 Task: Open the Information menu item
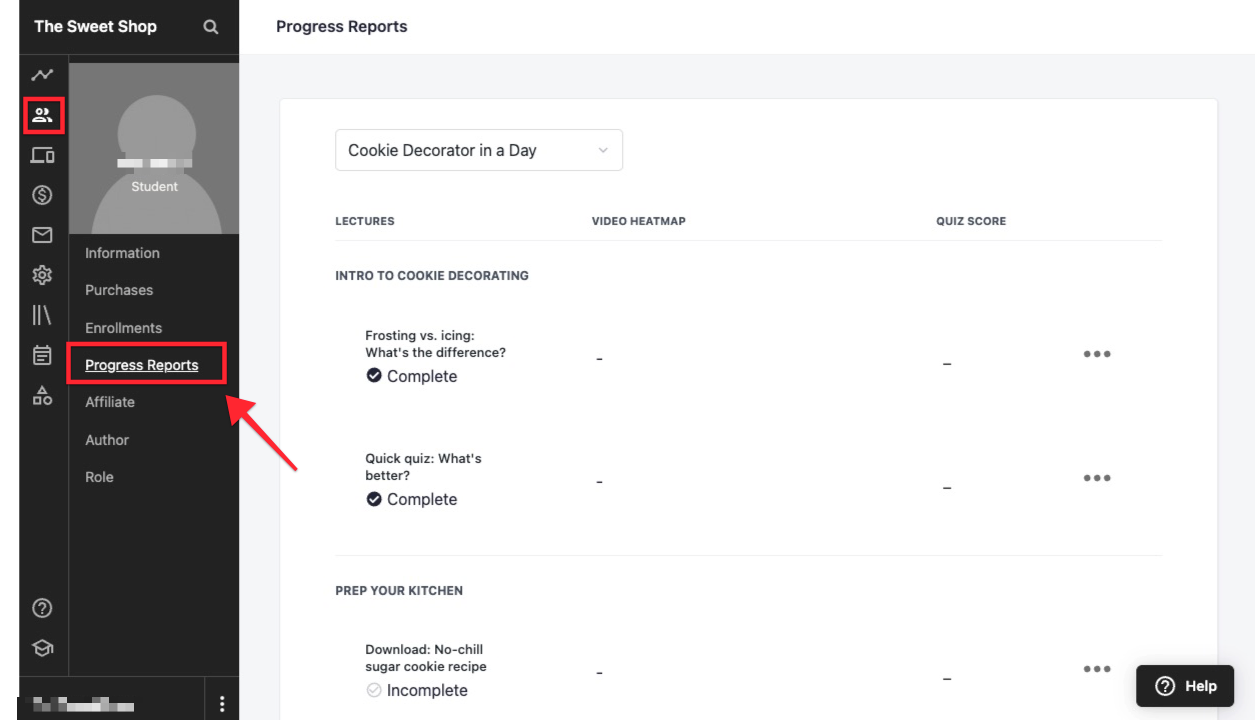point(122,253)
